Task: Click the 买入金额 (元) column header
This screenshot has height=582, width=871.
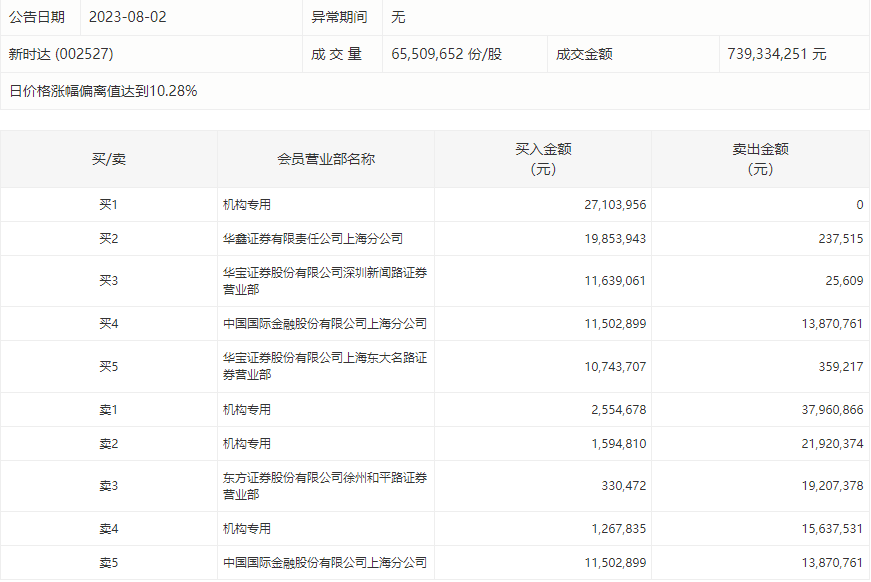Action: [x=543, y=159]
